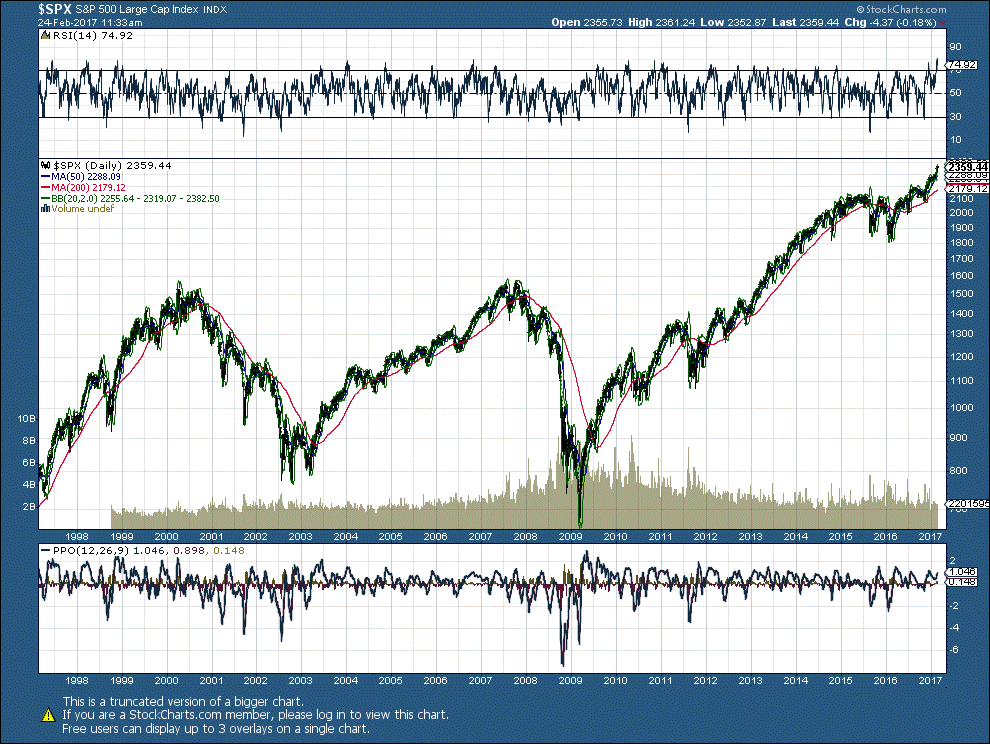Click the 6B volume axis label

pyautogui.click(x=29, y=463)
